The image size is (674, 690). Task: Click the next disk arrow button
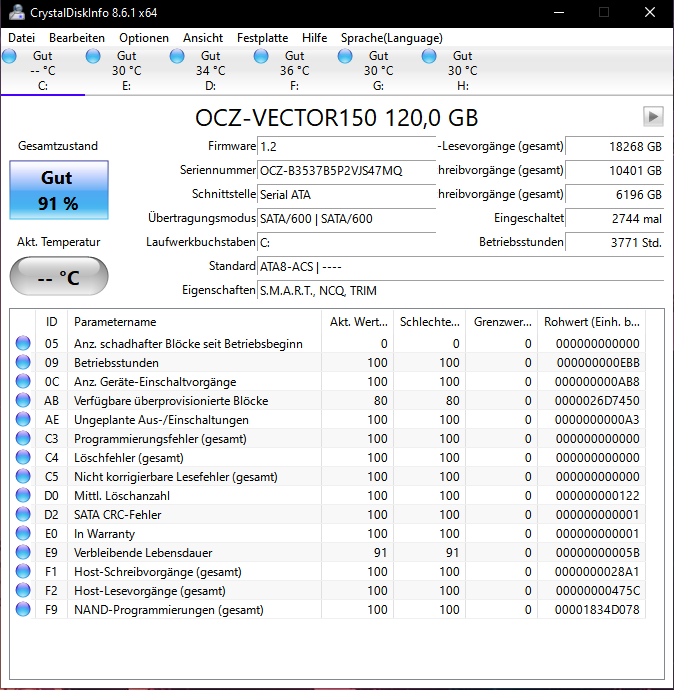pos(653,117)
